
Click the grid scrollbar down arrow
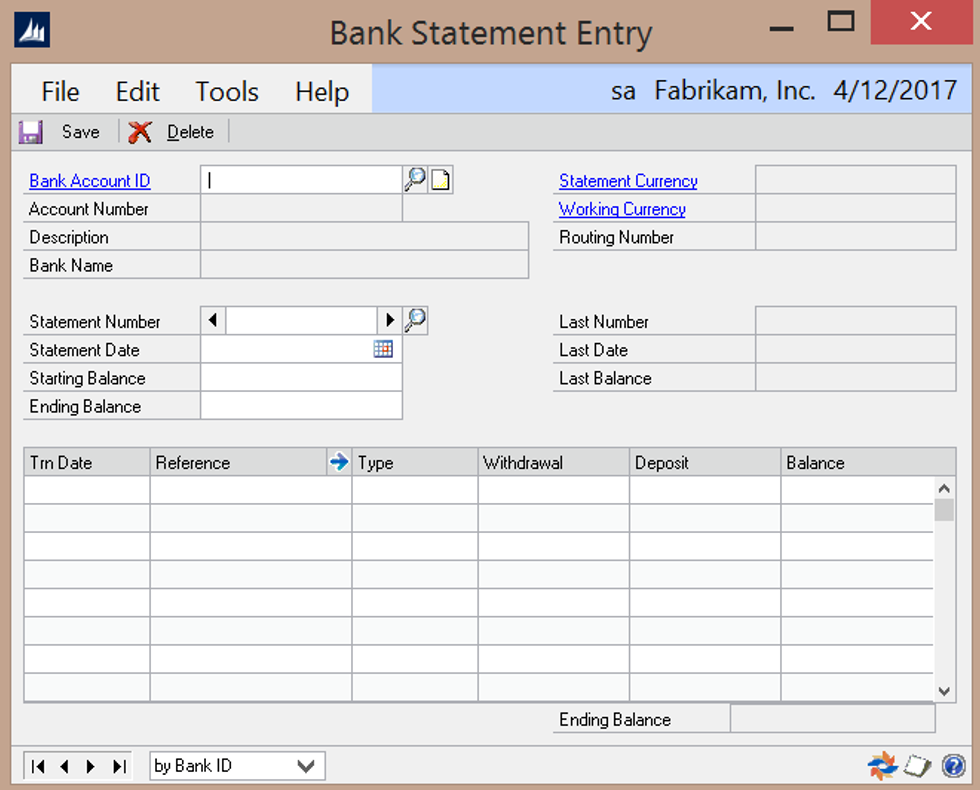click(x=944, y=690)
